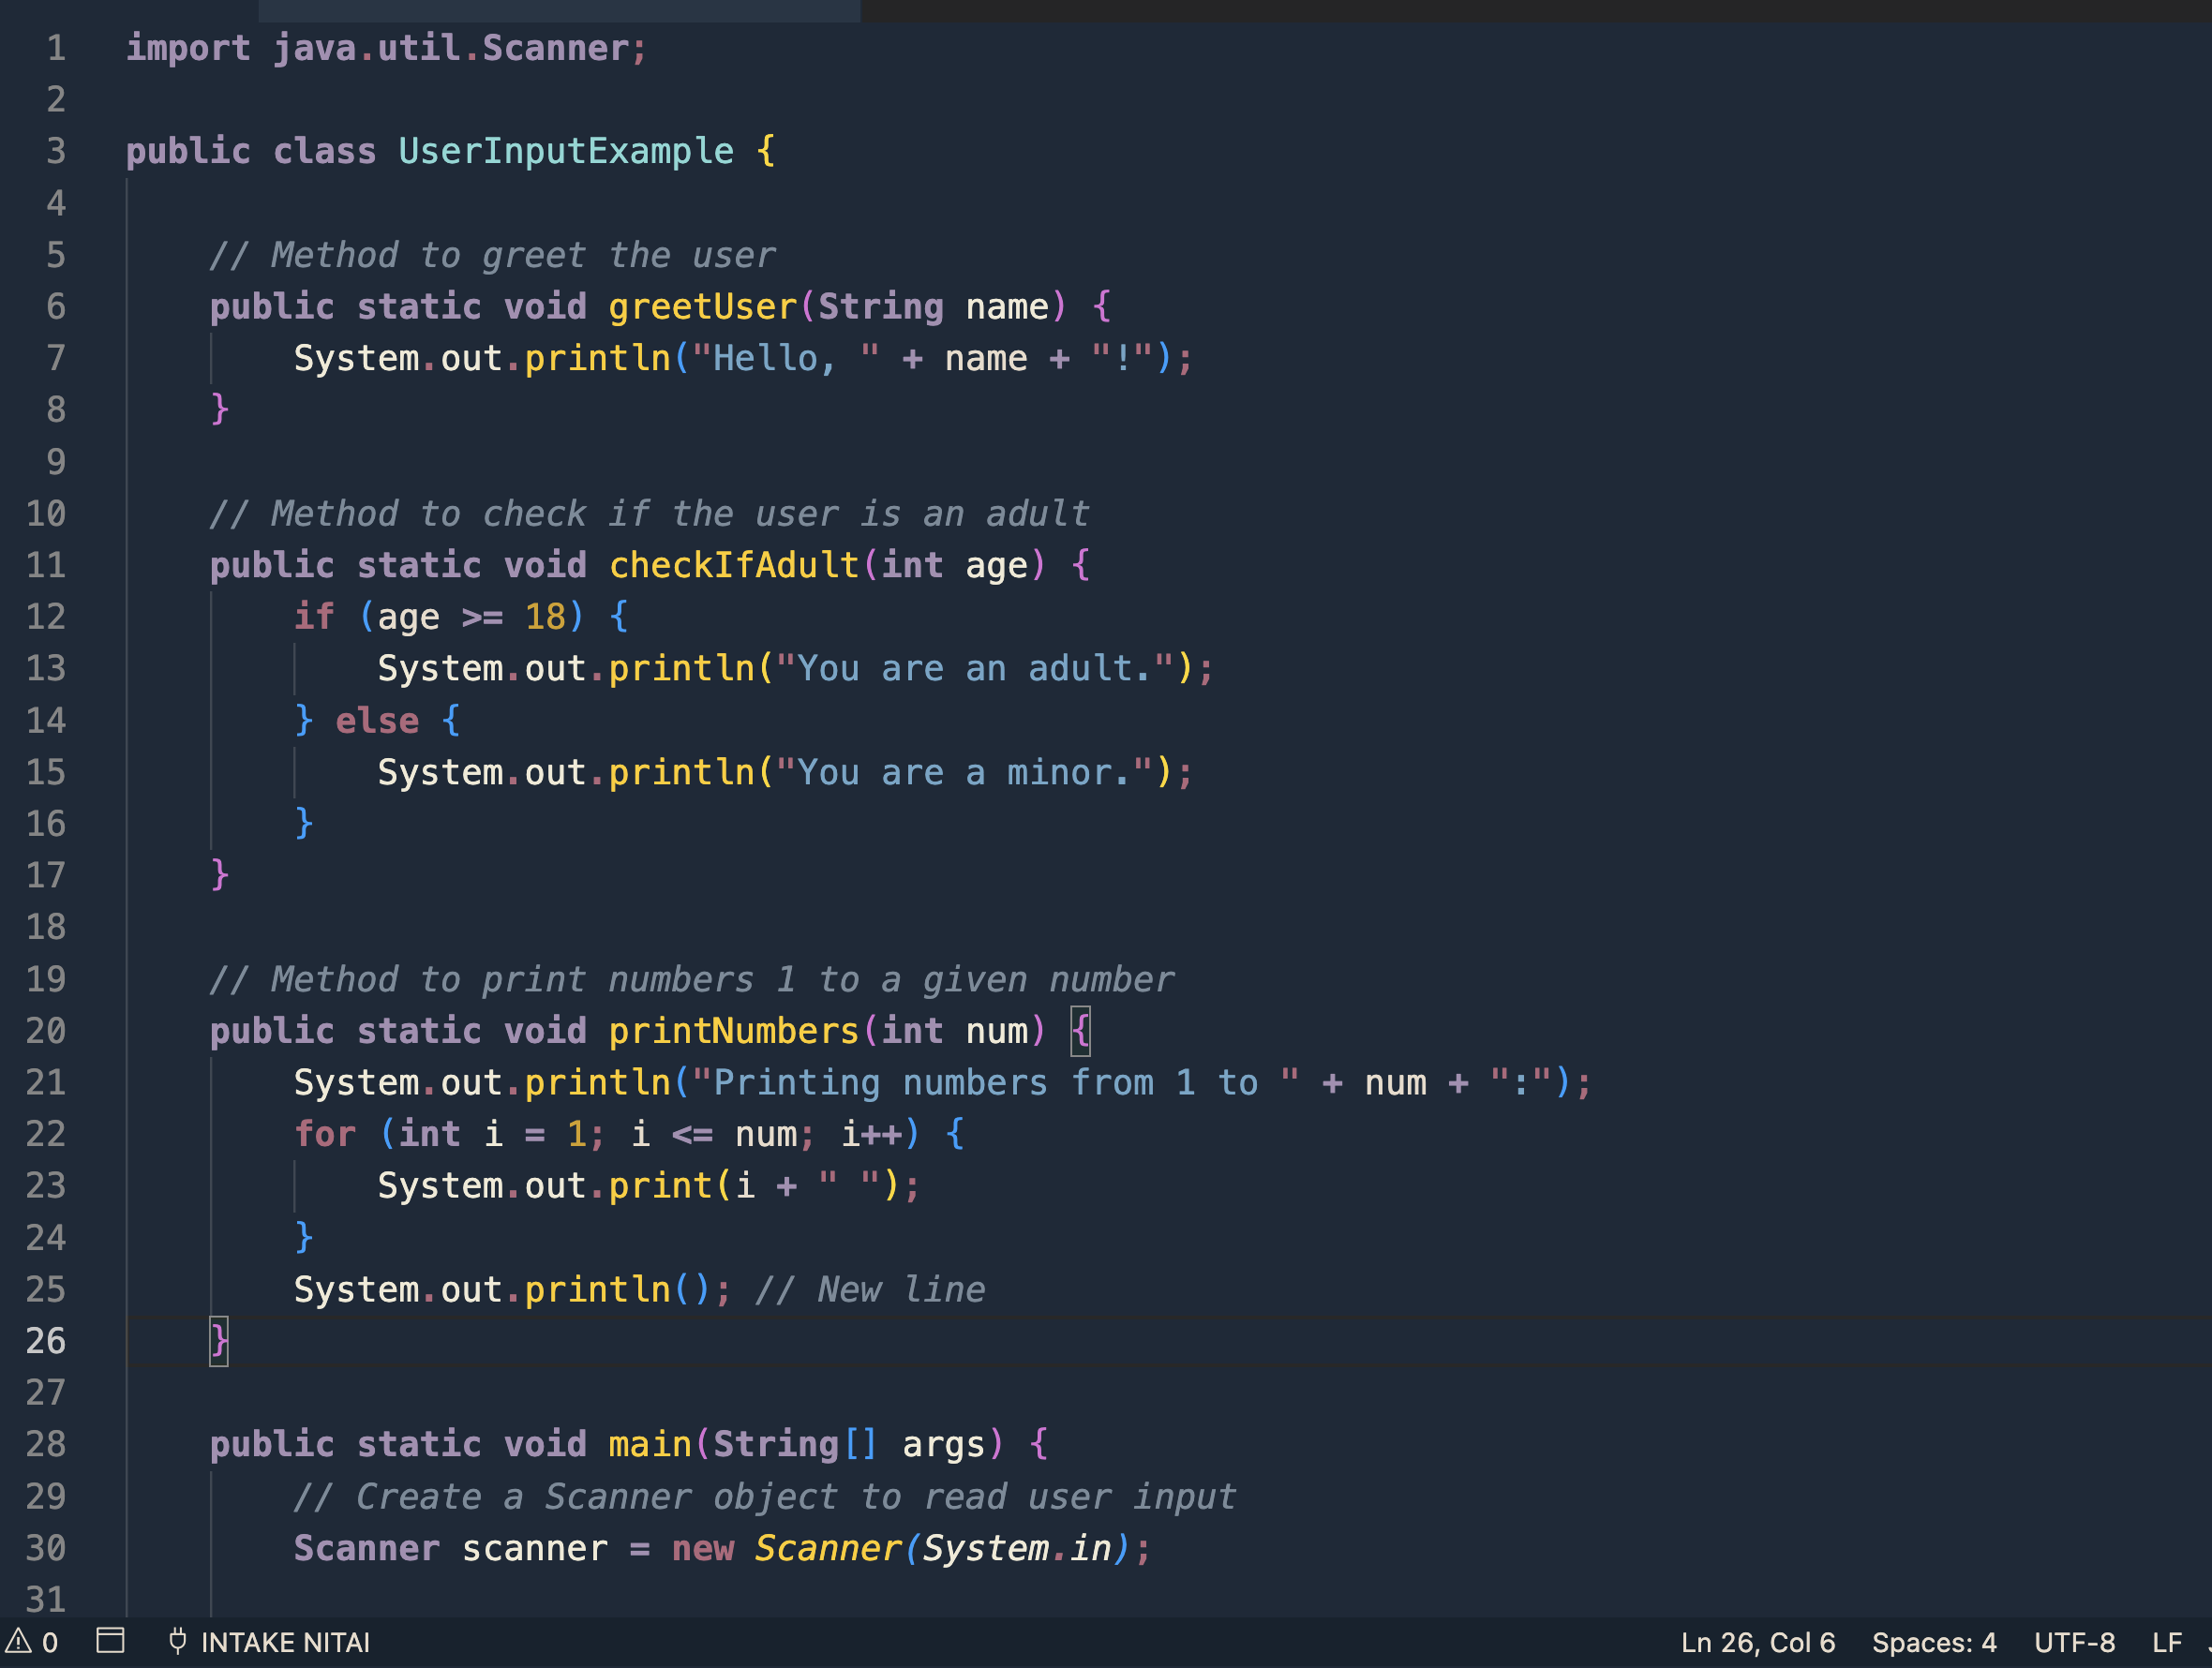Click line number 3 in the gutter
Image resolution: width=2212 pixels, height=1668 pixels.
click(56, 151)
